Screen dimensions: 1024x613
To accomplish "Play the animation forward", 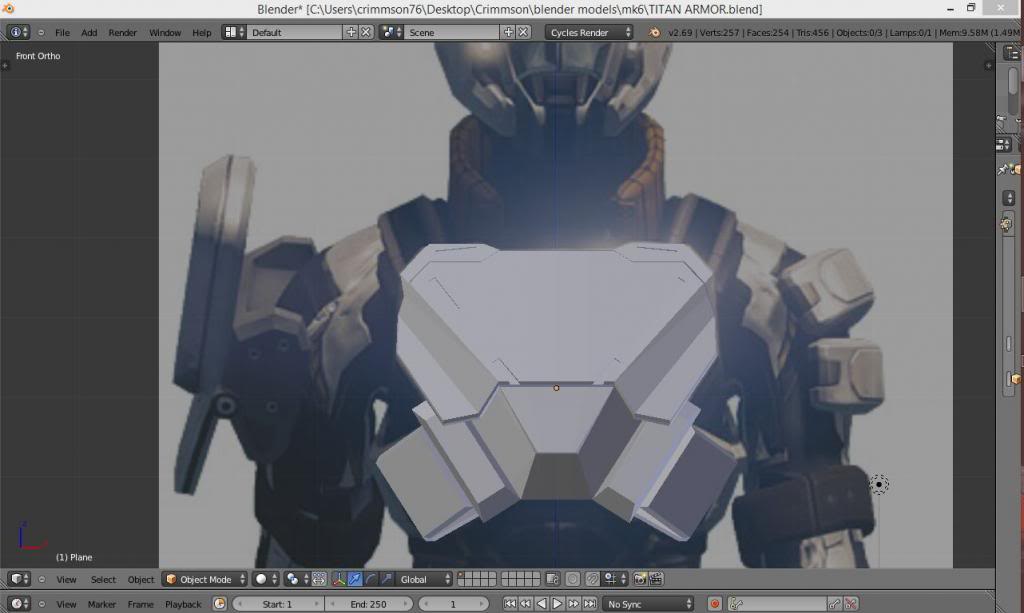I will tap(557, 604).
